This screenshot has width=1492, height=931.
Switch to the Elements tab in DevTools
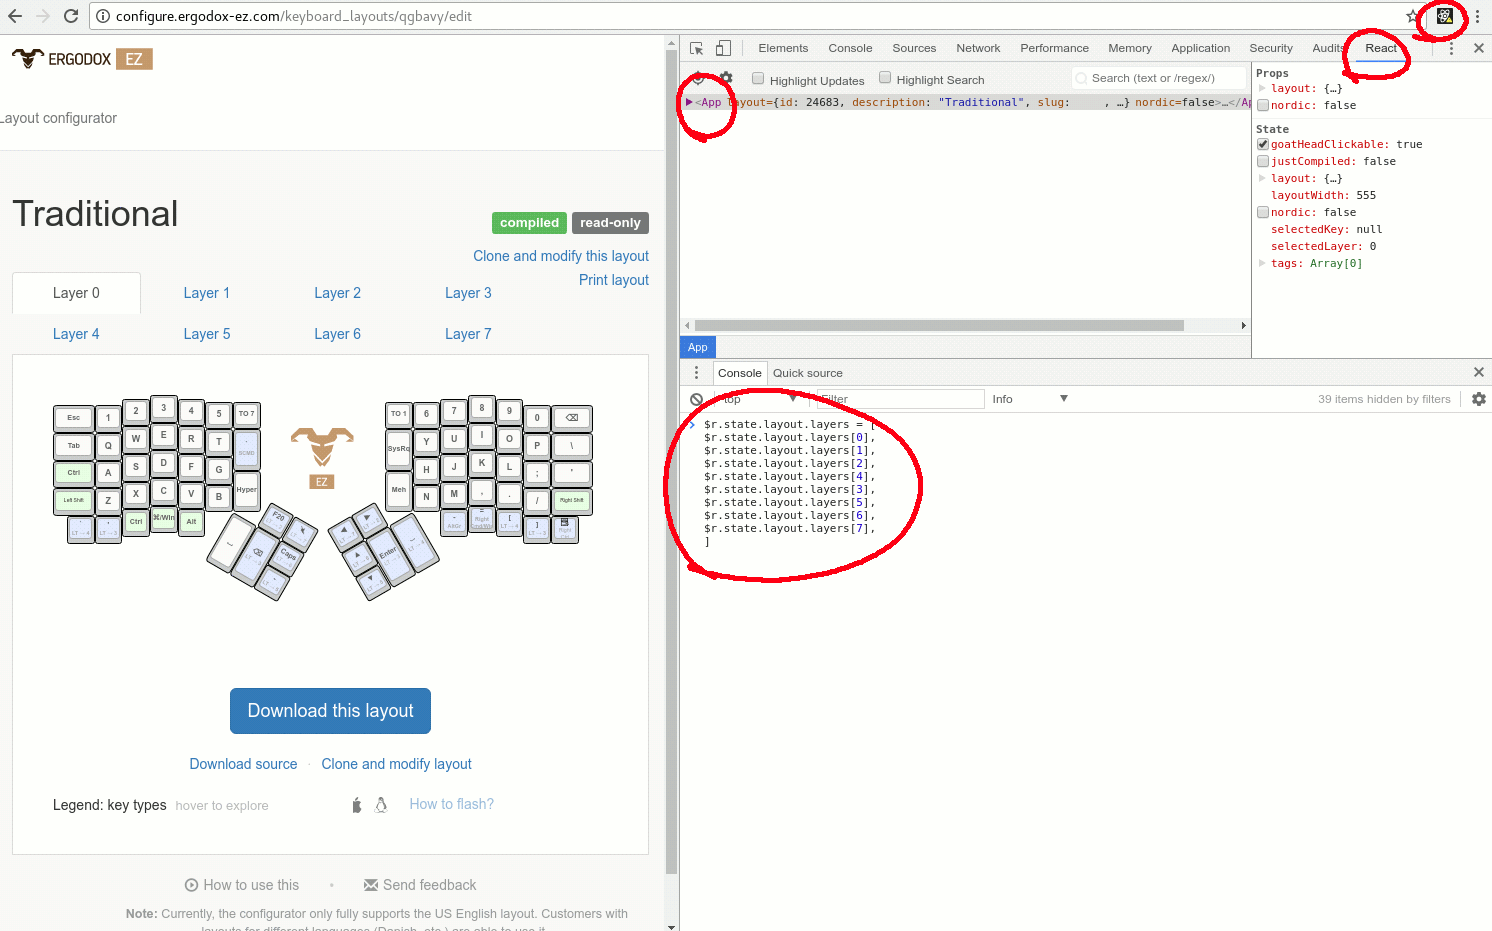[x=783, y=48]
